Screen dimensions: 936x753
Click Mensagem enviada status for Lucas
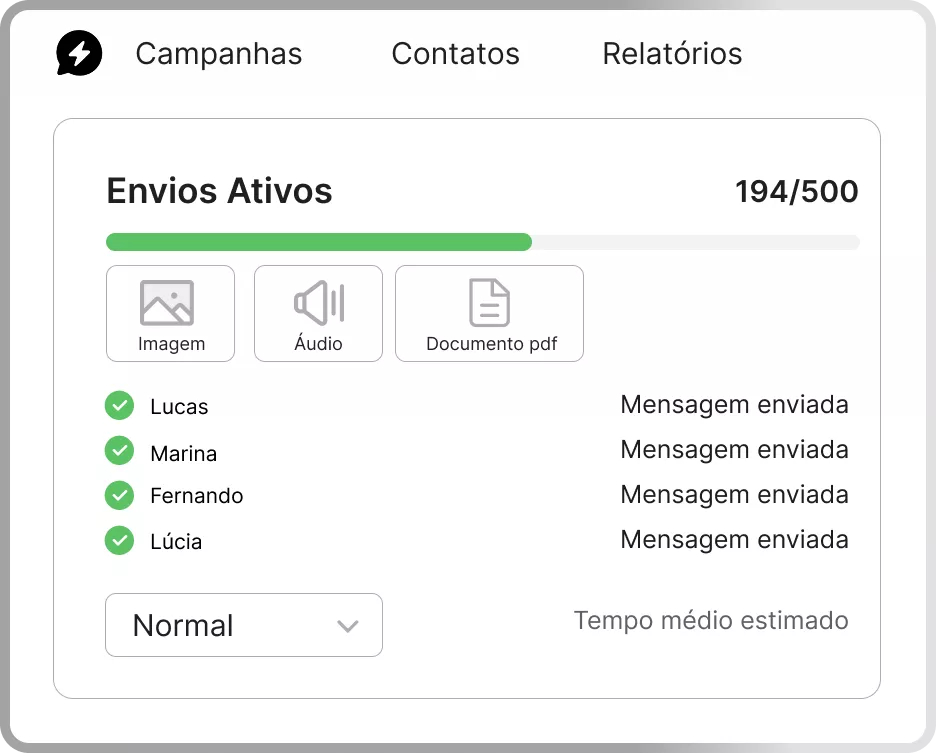point(734,405)
